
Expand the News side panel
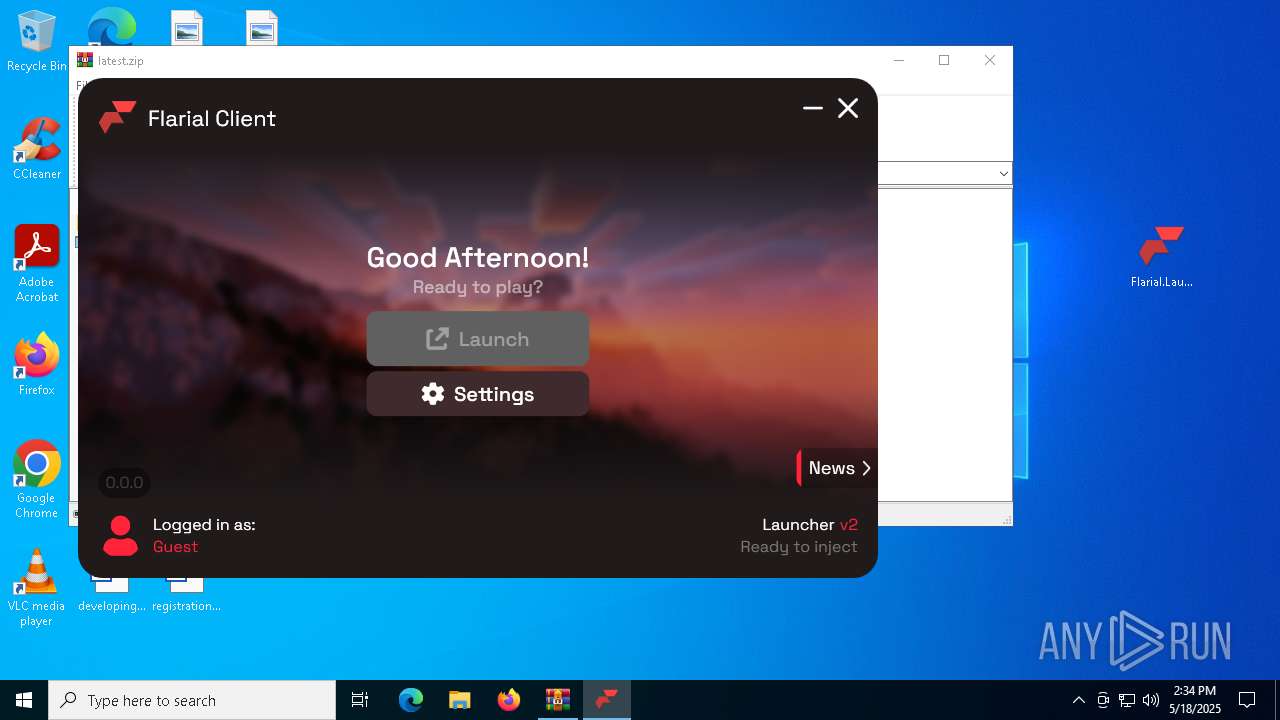point(837,468)
